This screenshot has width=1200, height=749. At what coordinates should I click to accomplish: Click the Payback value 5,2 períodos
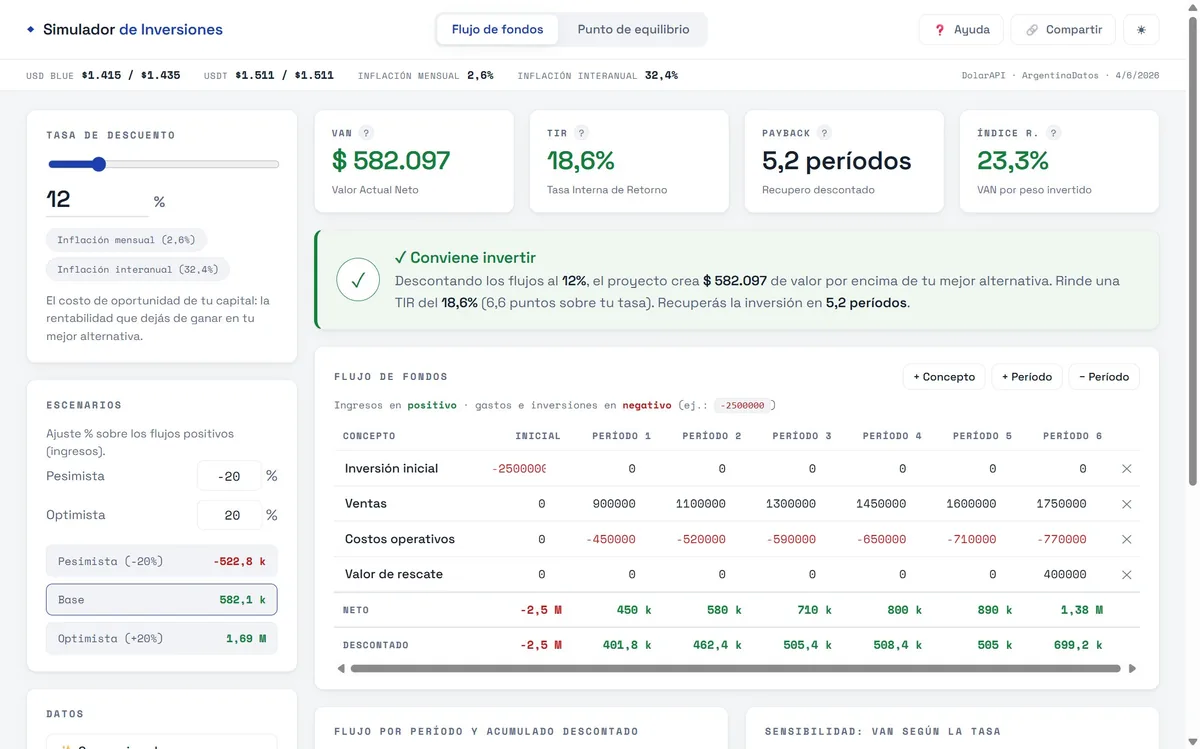(x=837, y=160)
